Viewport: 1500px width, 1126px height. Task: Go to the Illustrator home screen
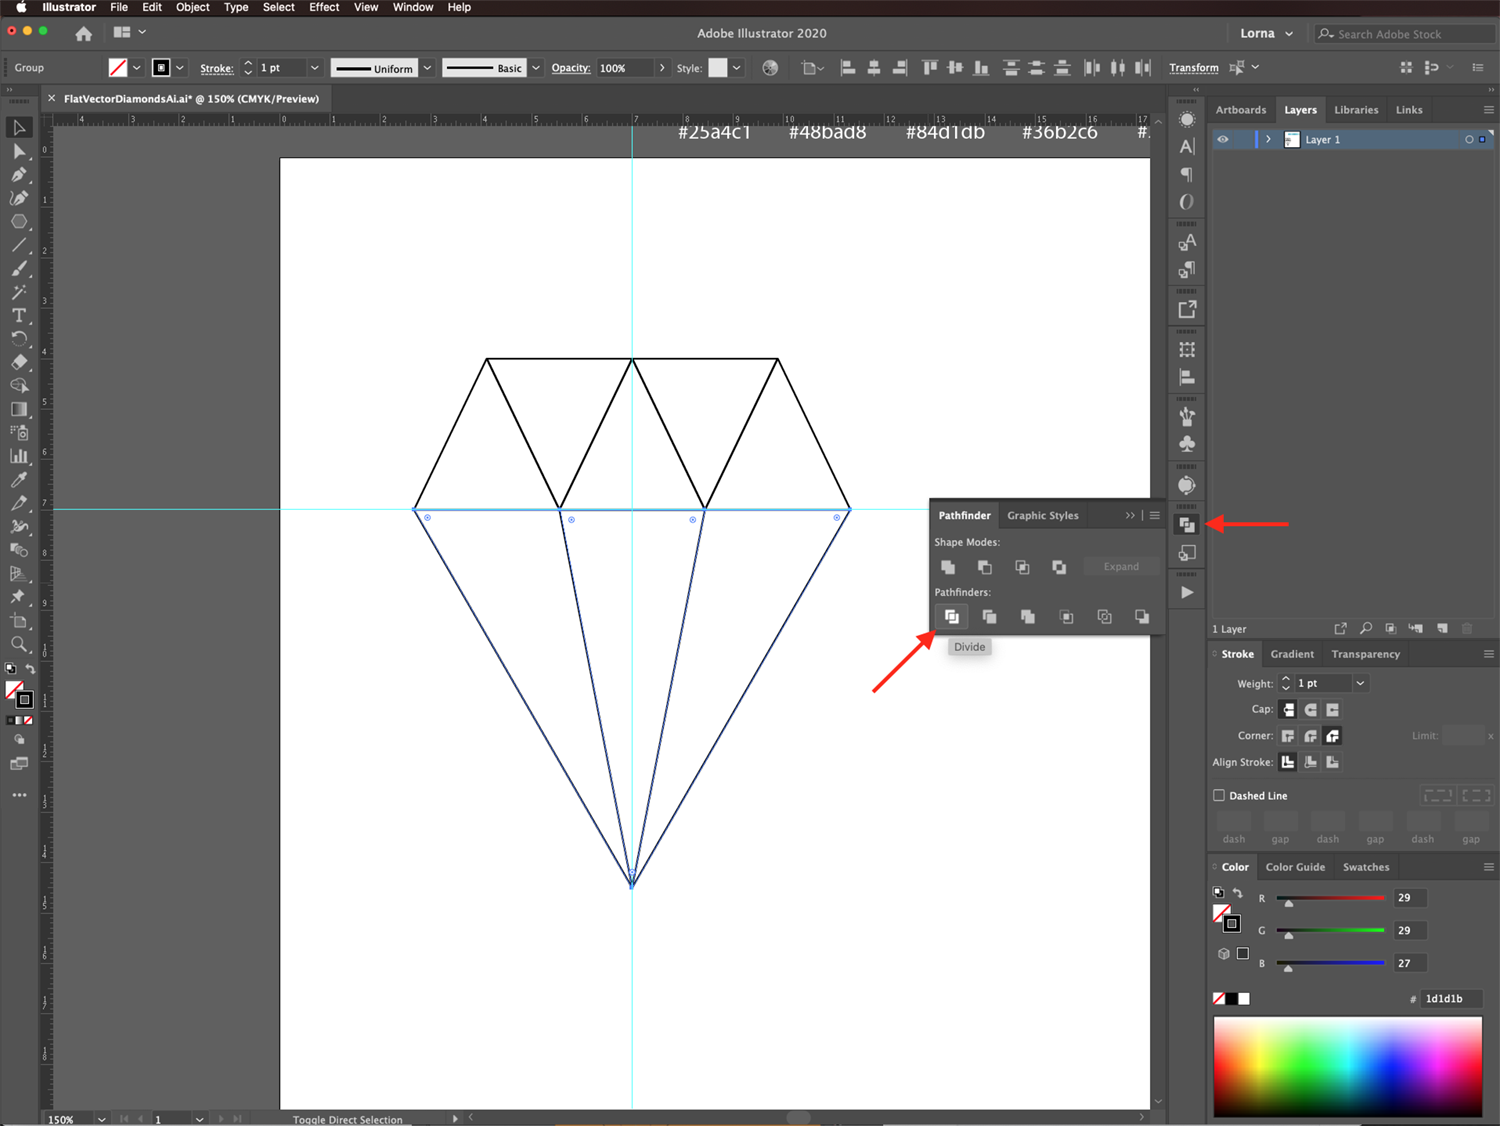pyautogui.click(x=84, y=33)
